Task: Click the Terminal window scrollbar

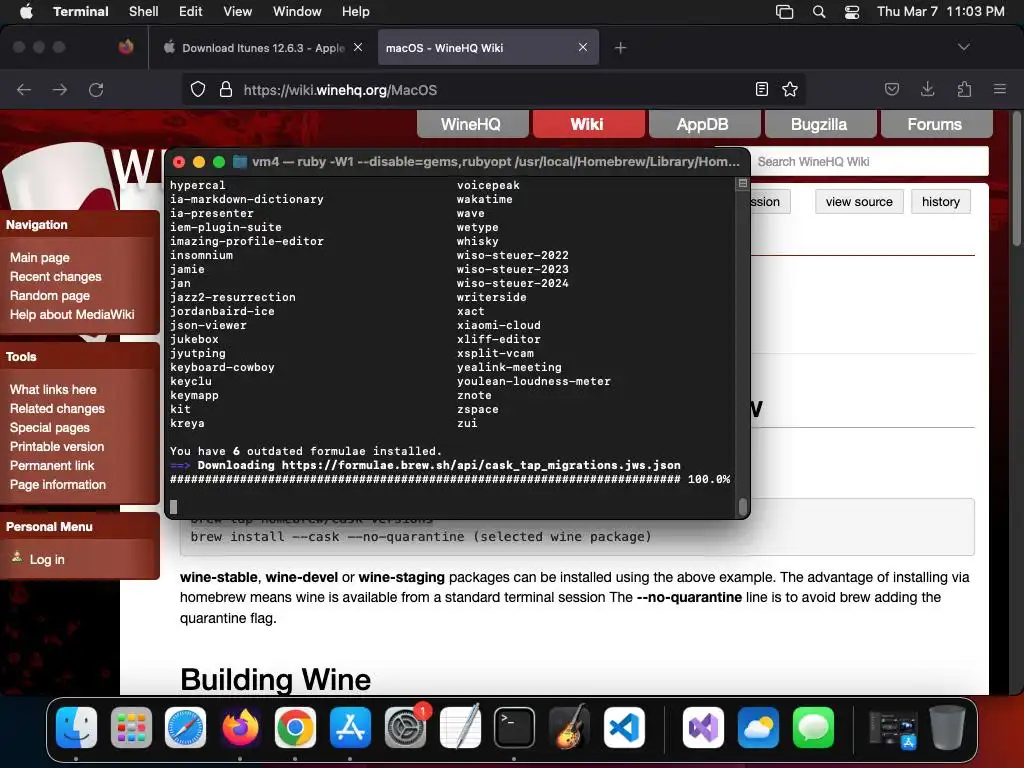Action: [x=743, y=506]
